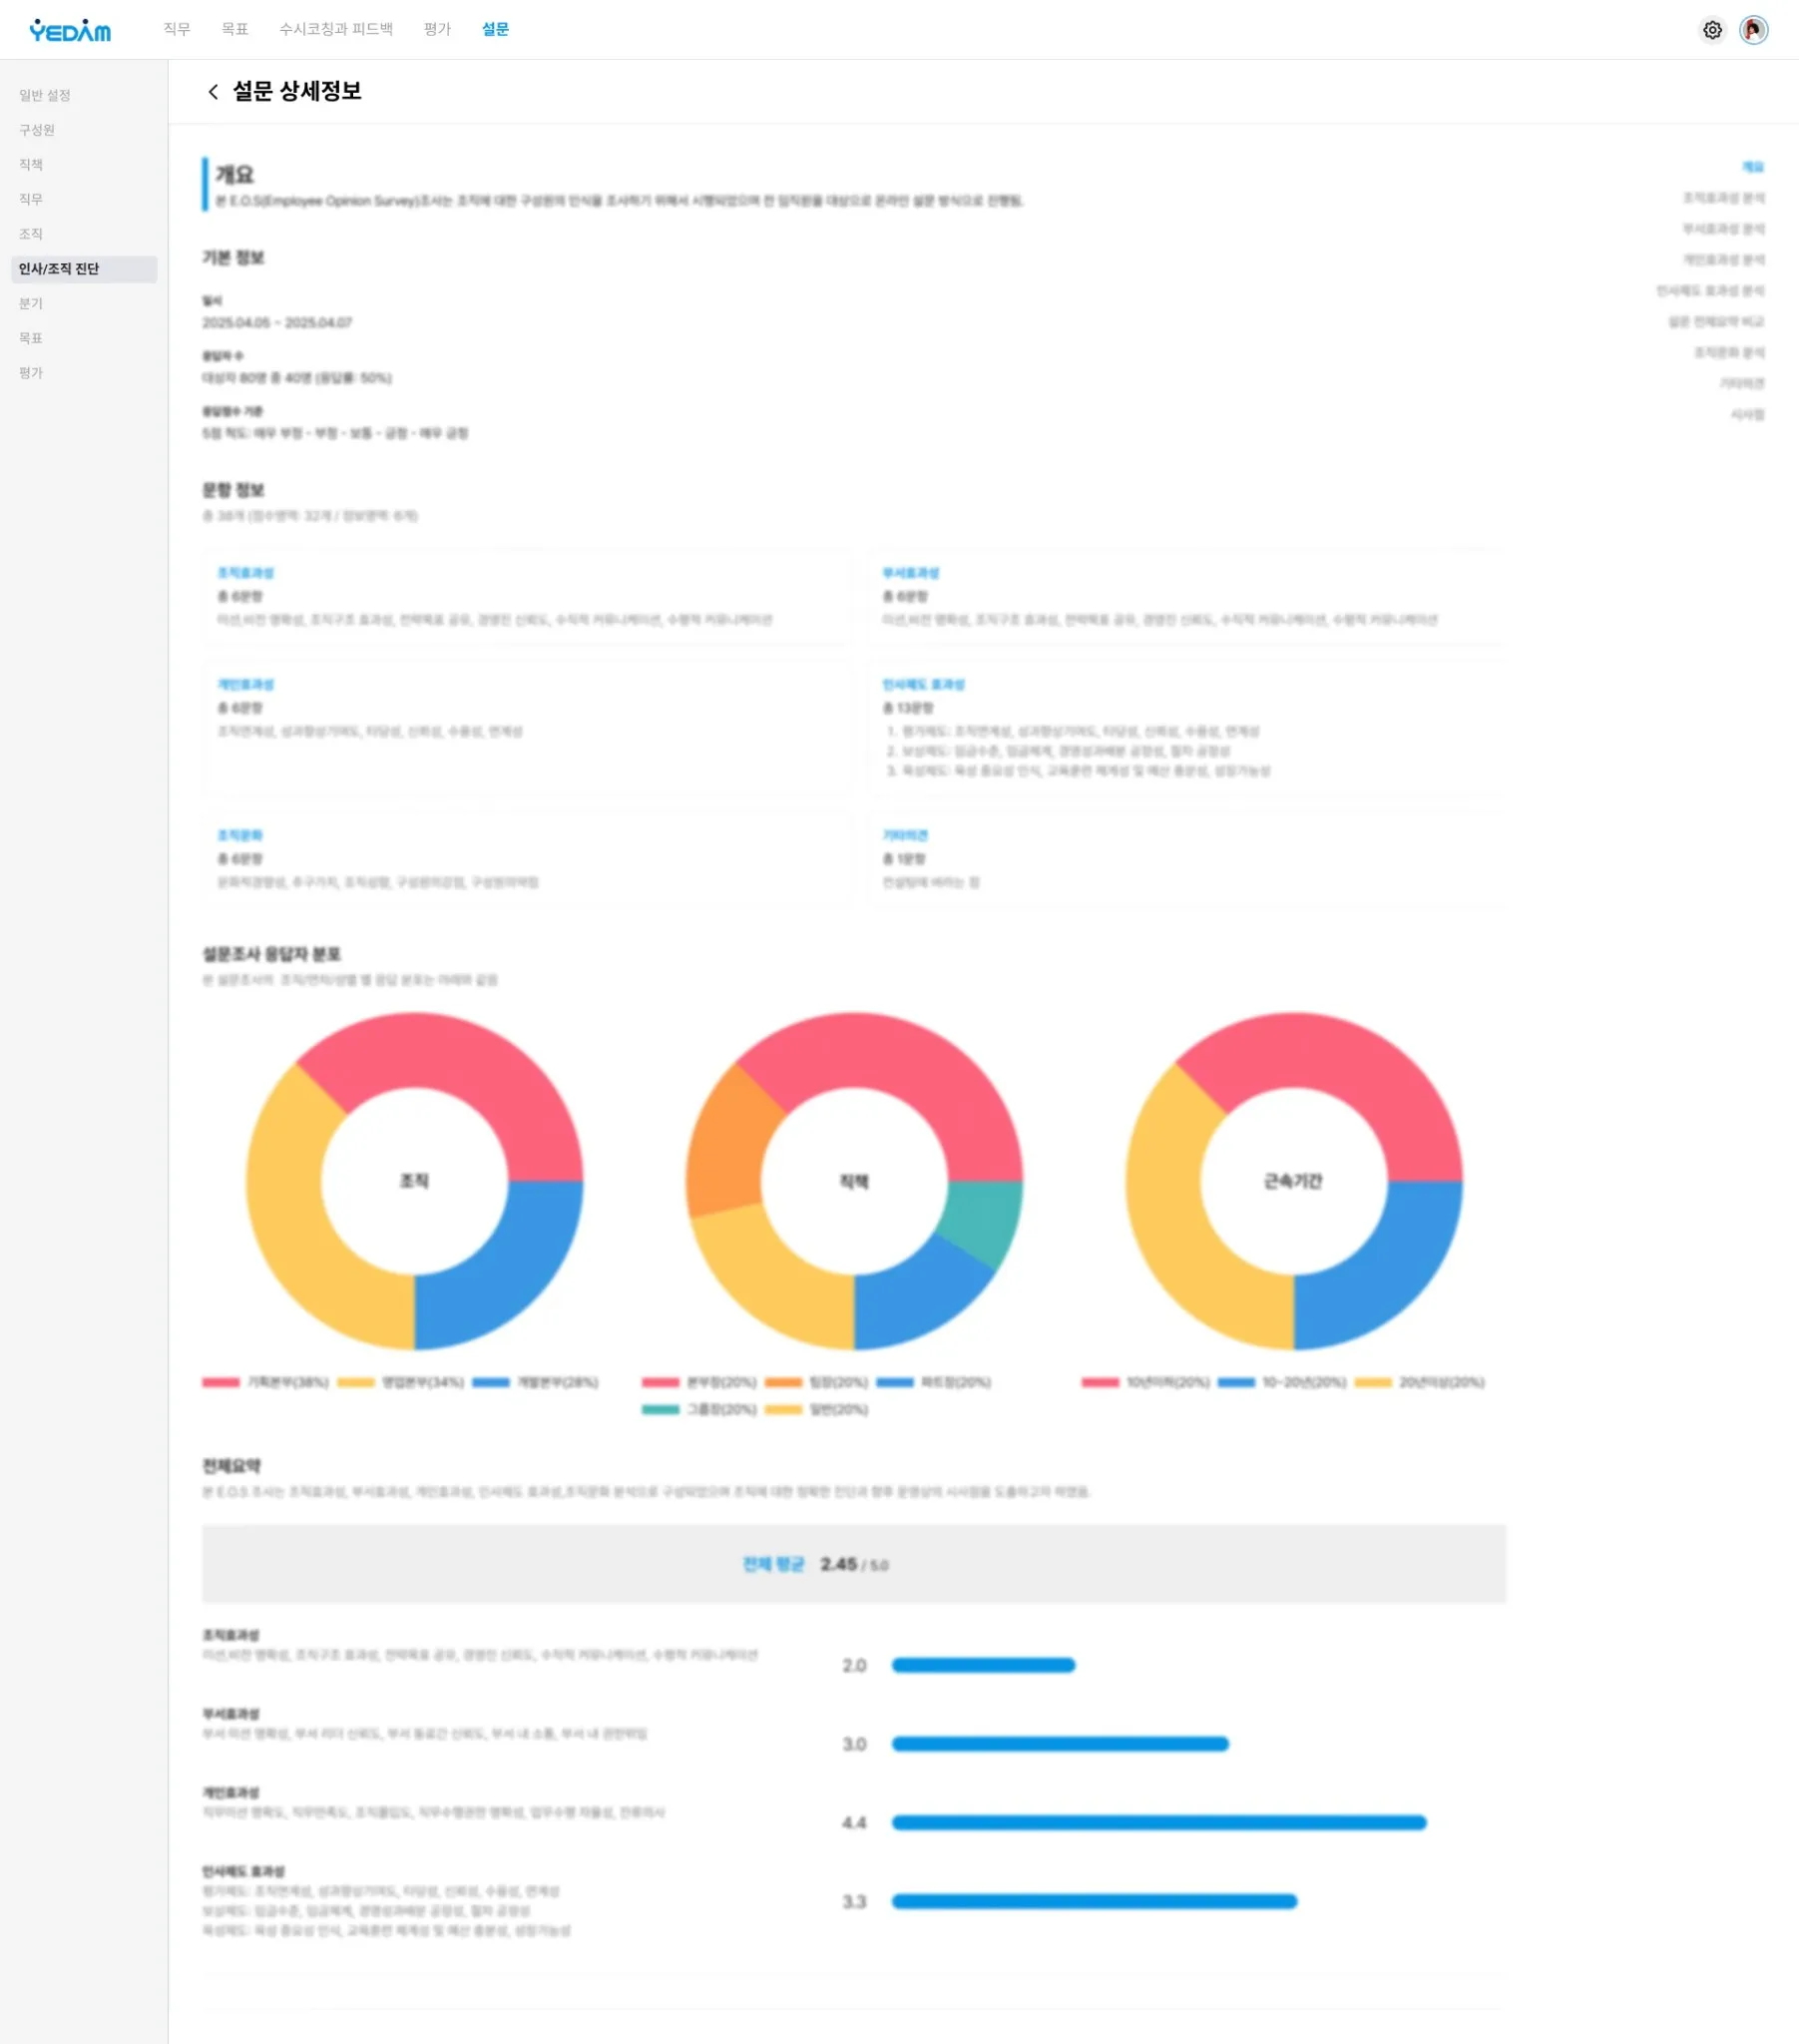The height and width of the screenshot is (2044, 1799).
Task: Open the settings gear in the header
Action: (x=1712, y=30)
